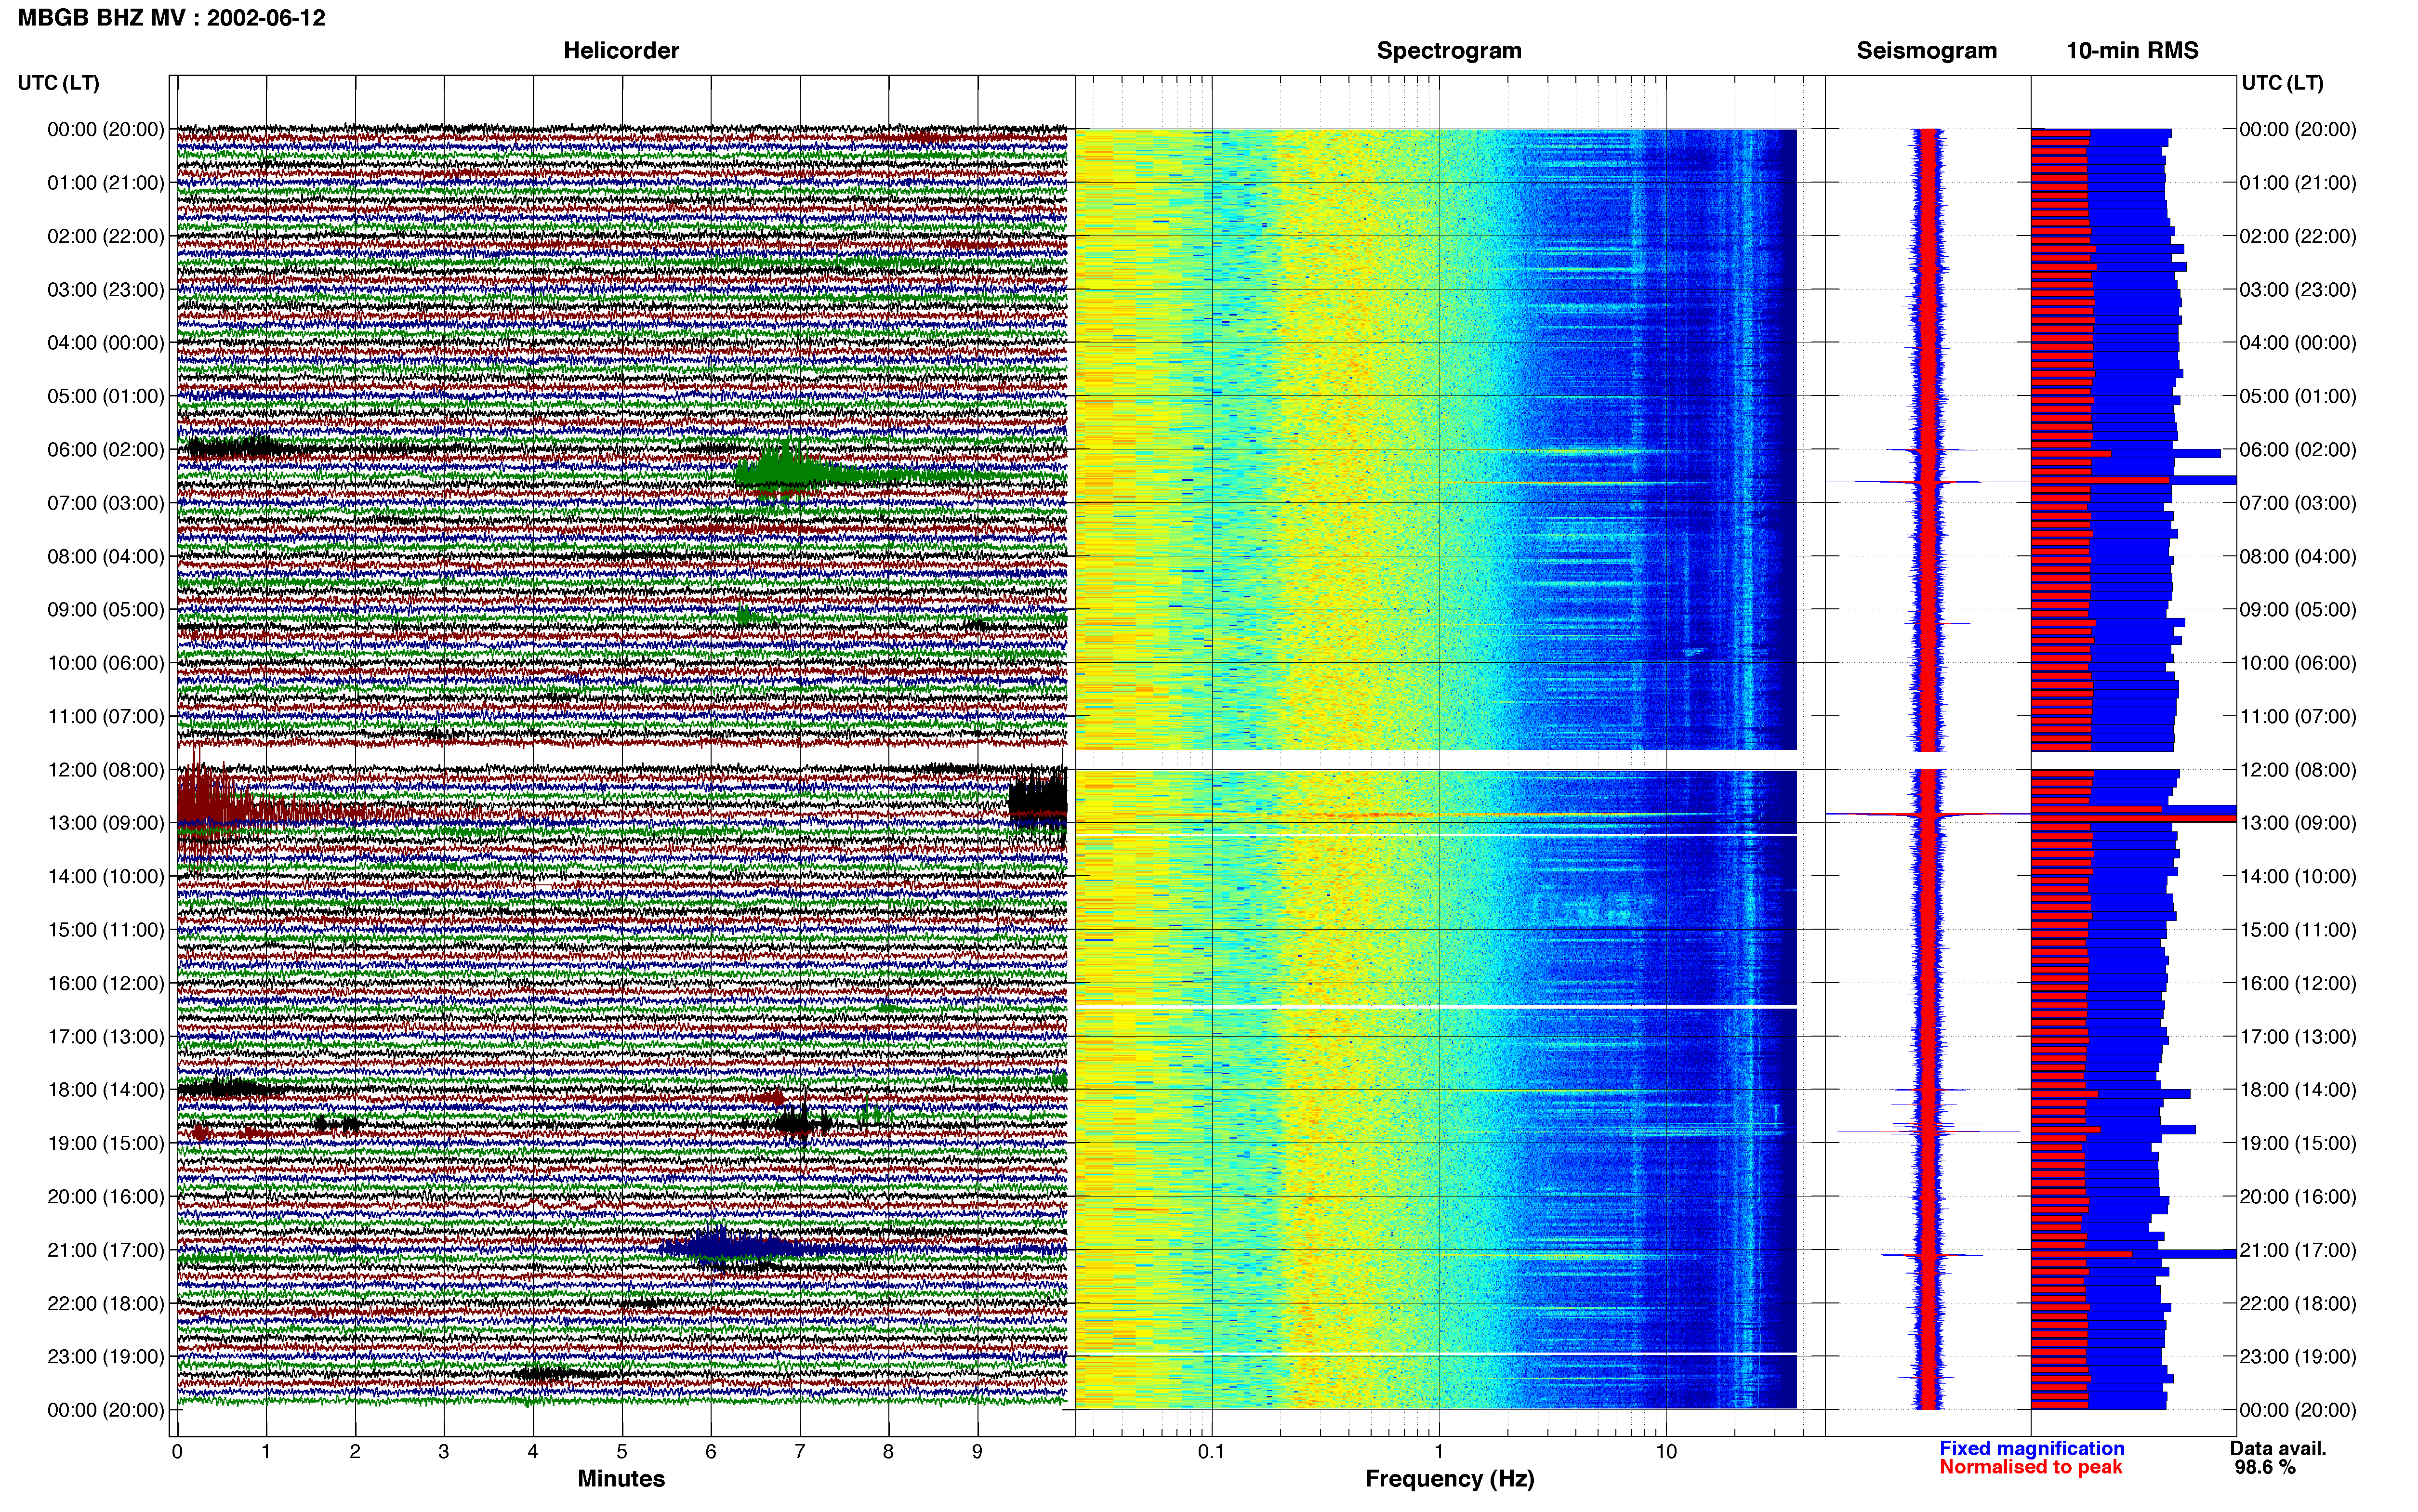Click '03:00 (23:00)' label beside the Helicorder
This screenshot has width=2418, height=1512.
point(106,290)
